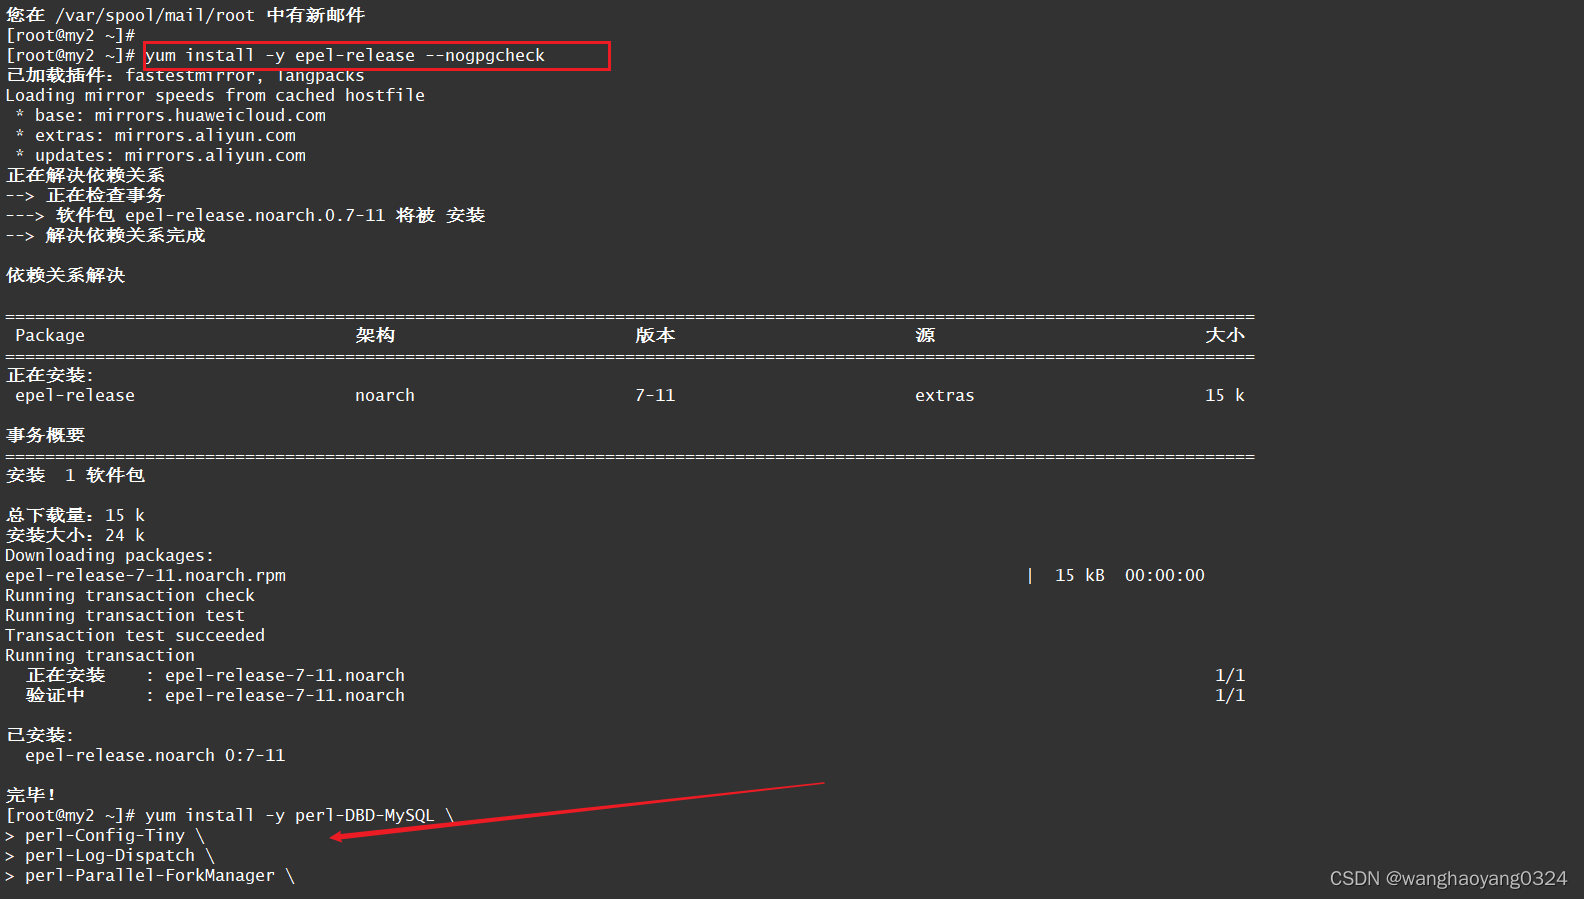Click the '已加载插件' plugins line
Viewport: 1584px width, 899px height.
pyautogui.click(x=185, y=76)
